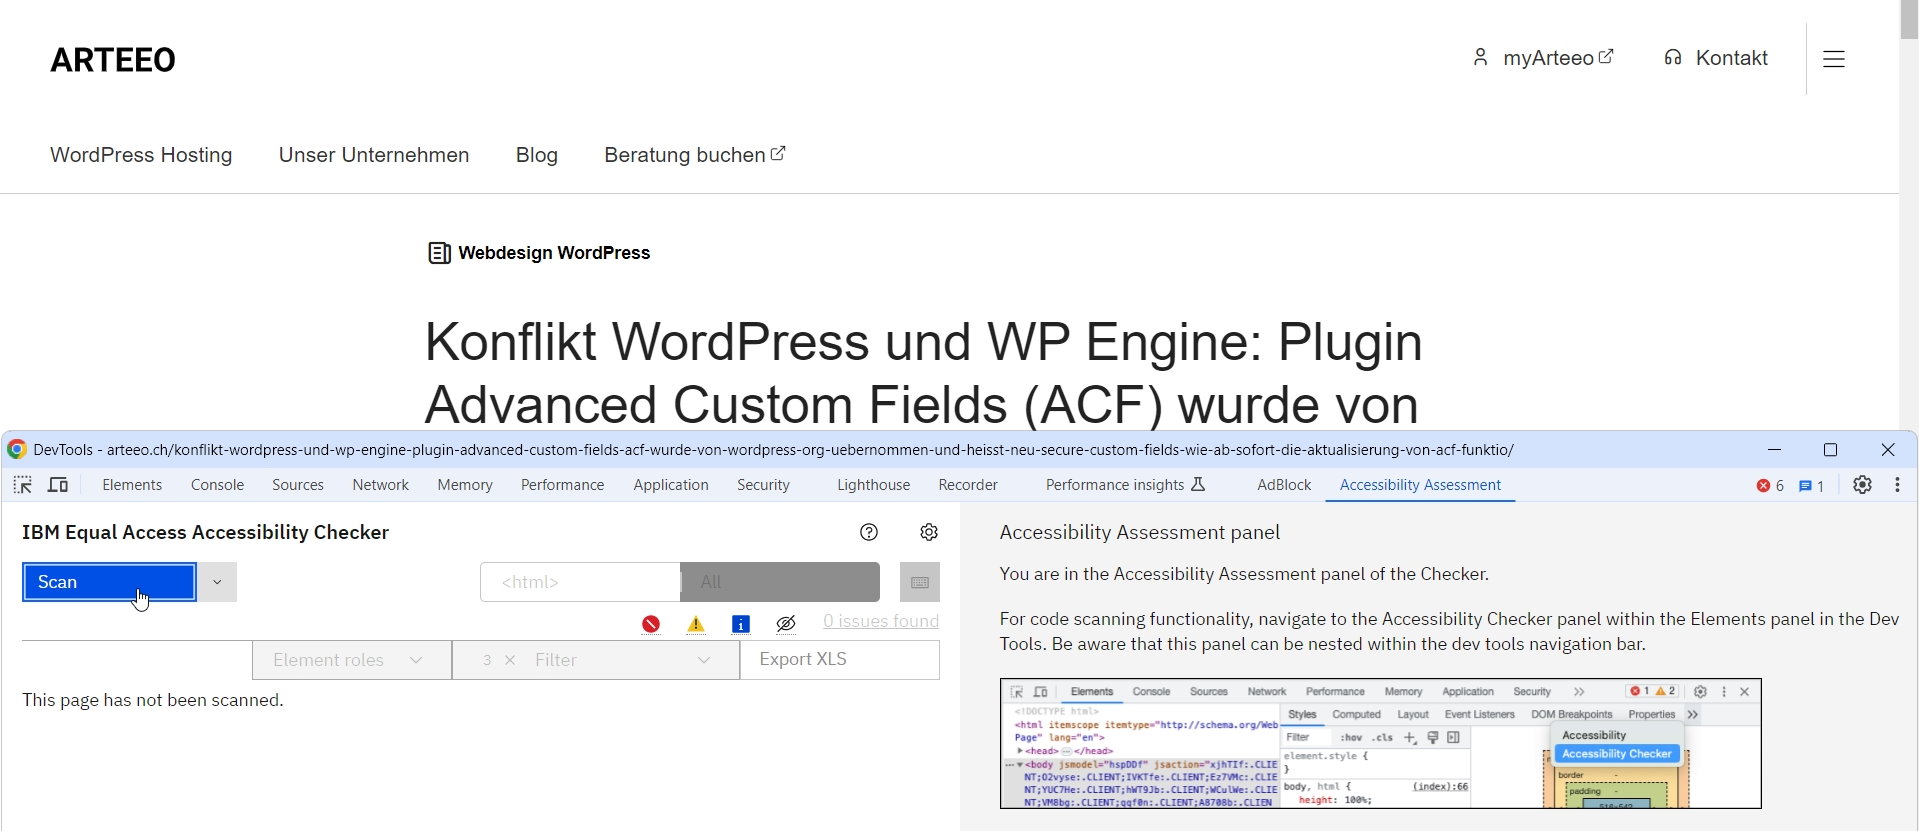The height and width of the screenshot is (831, 1919).
Task: Toggle the needs review yellow warning filter
Action: [696, 624]
